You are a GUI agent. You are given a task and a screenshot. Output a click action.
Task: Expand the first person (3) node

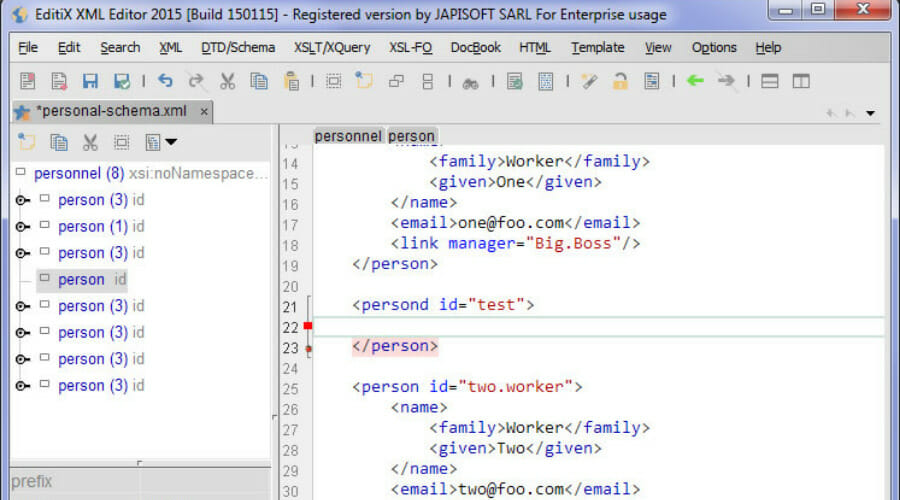[22, 200]
